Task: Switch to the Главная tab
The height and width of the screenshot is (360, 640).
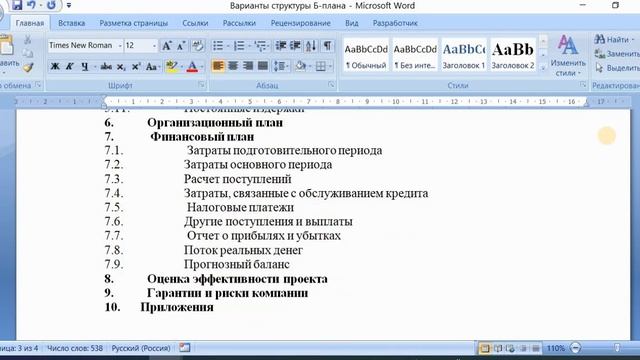Action: pyautogui.click(x=29, y=23)
